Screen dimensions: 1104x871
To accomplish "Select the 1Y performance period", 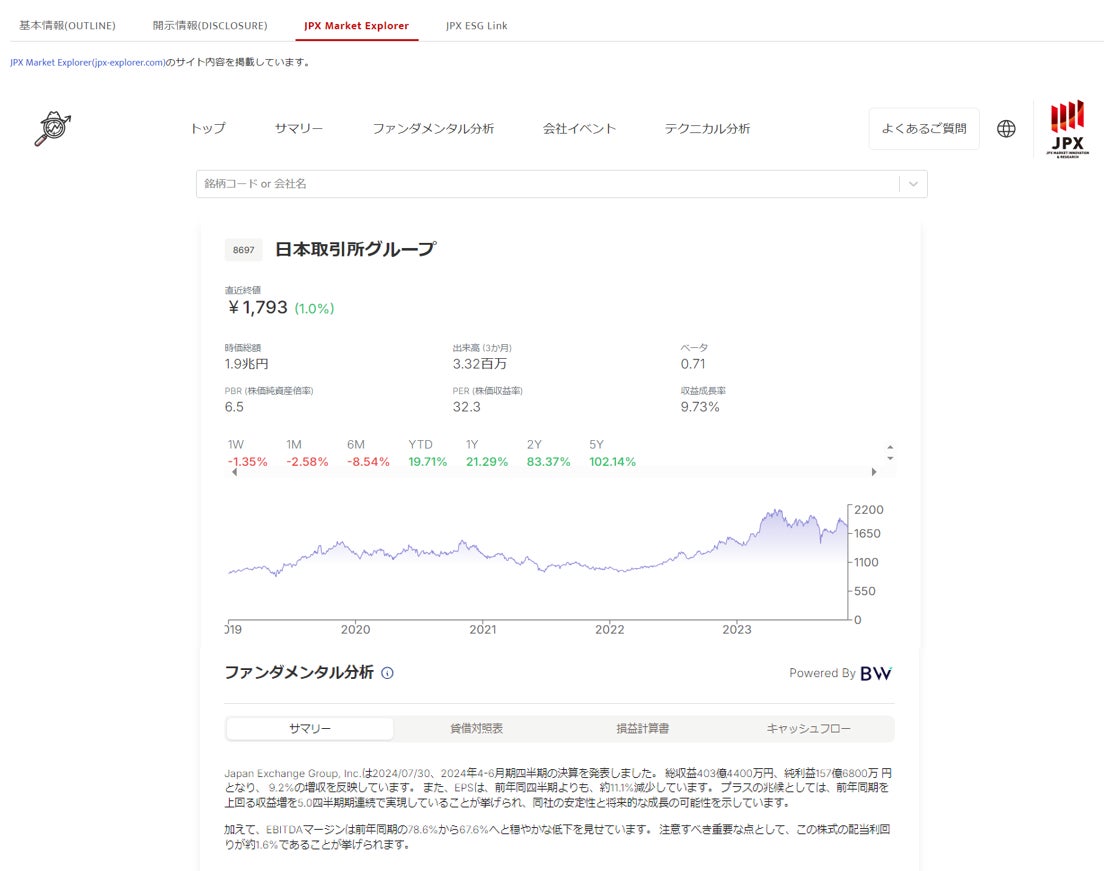I will pyautogui.click(x=487, y=453).
